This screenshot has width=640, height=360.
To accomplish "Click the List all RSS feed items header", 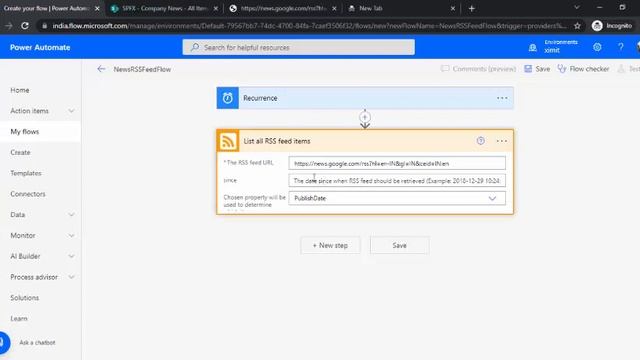I will [x=365, y=141].
